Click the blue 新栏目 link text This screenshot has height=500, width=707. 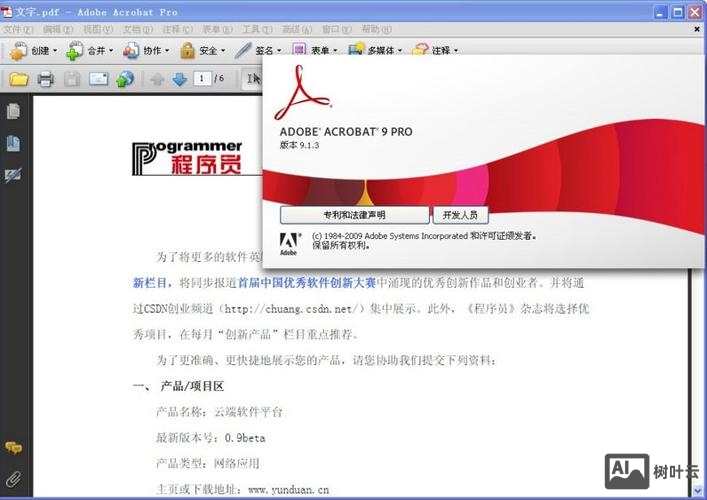[x=152, y=283]
